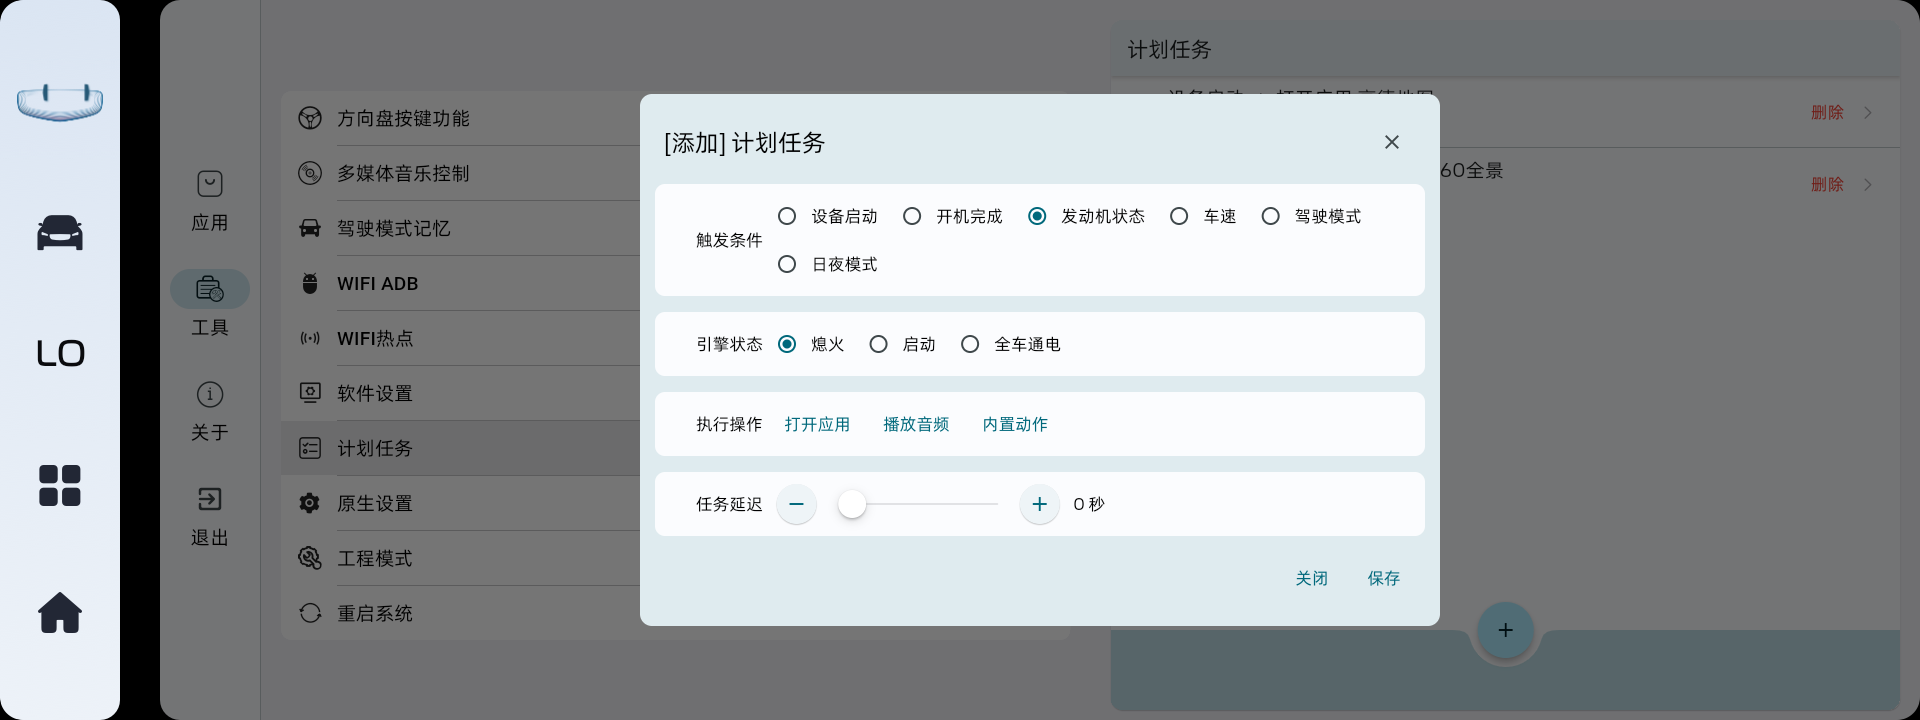Increase task delay with plus stepper
The width and height of the screenshot is (1920, 720).
coord(1039,504)
